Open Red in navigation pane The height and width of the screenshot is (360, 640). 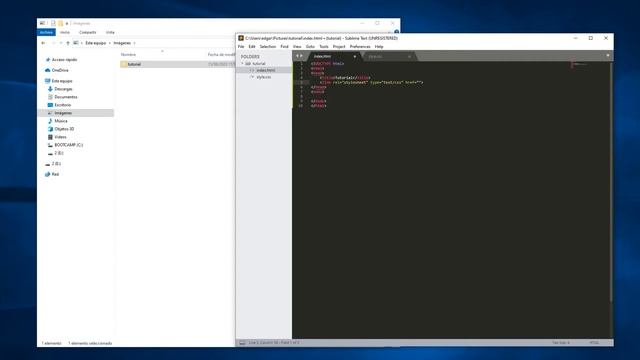point(55,174)
